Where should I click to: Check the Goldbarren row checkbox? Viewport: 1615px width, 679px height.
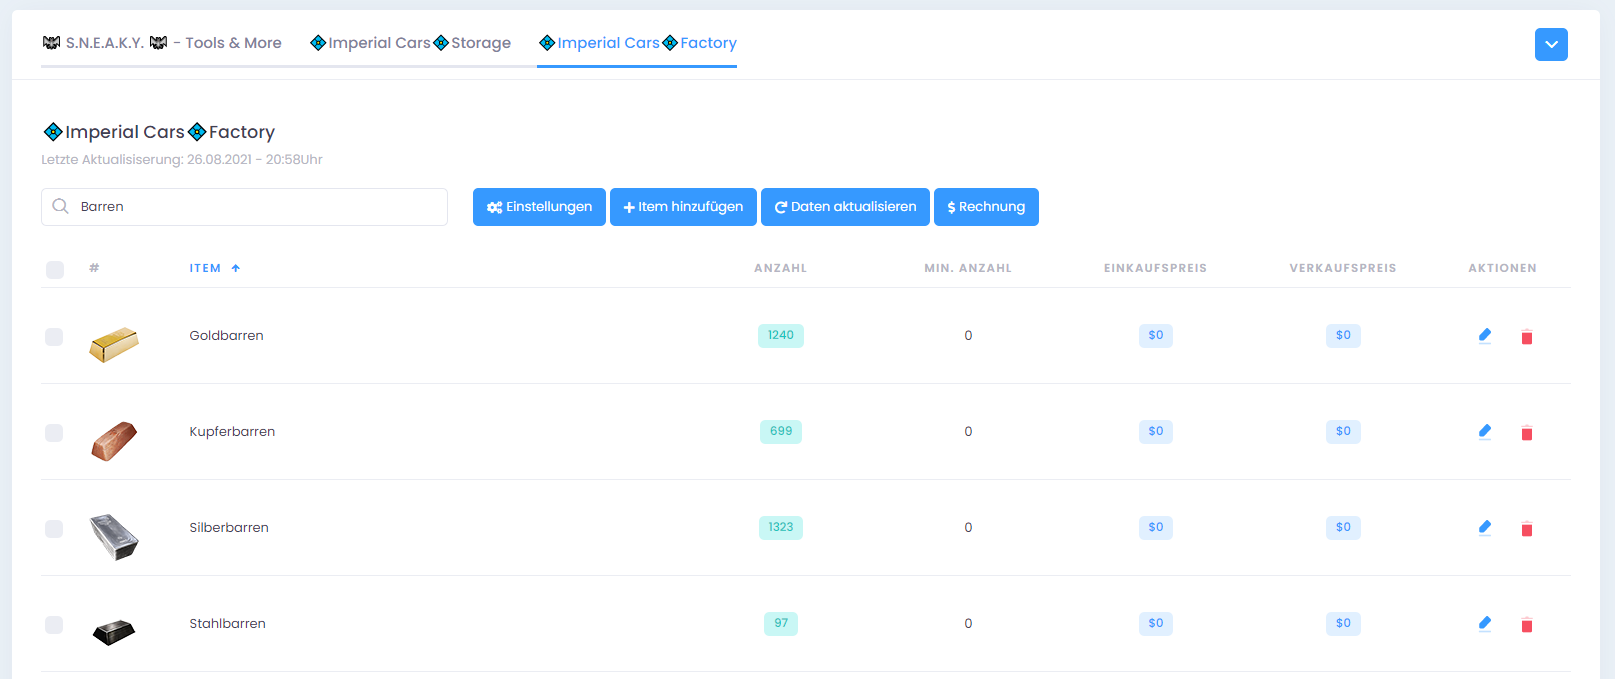(x=54, y=337)
